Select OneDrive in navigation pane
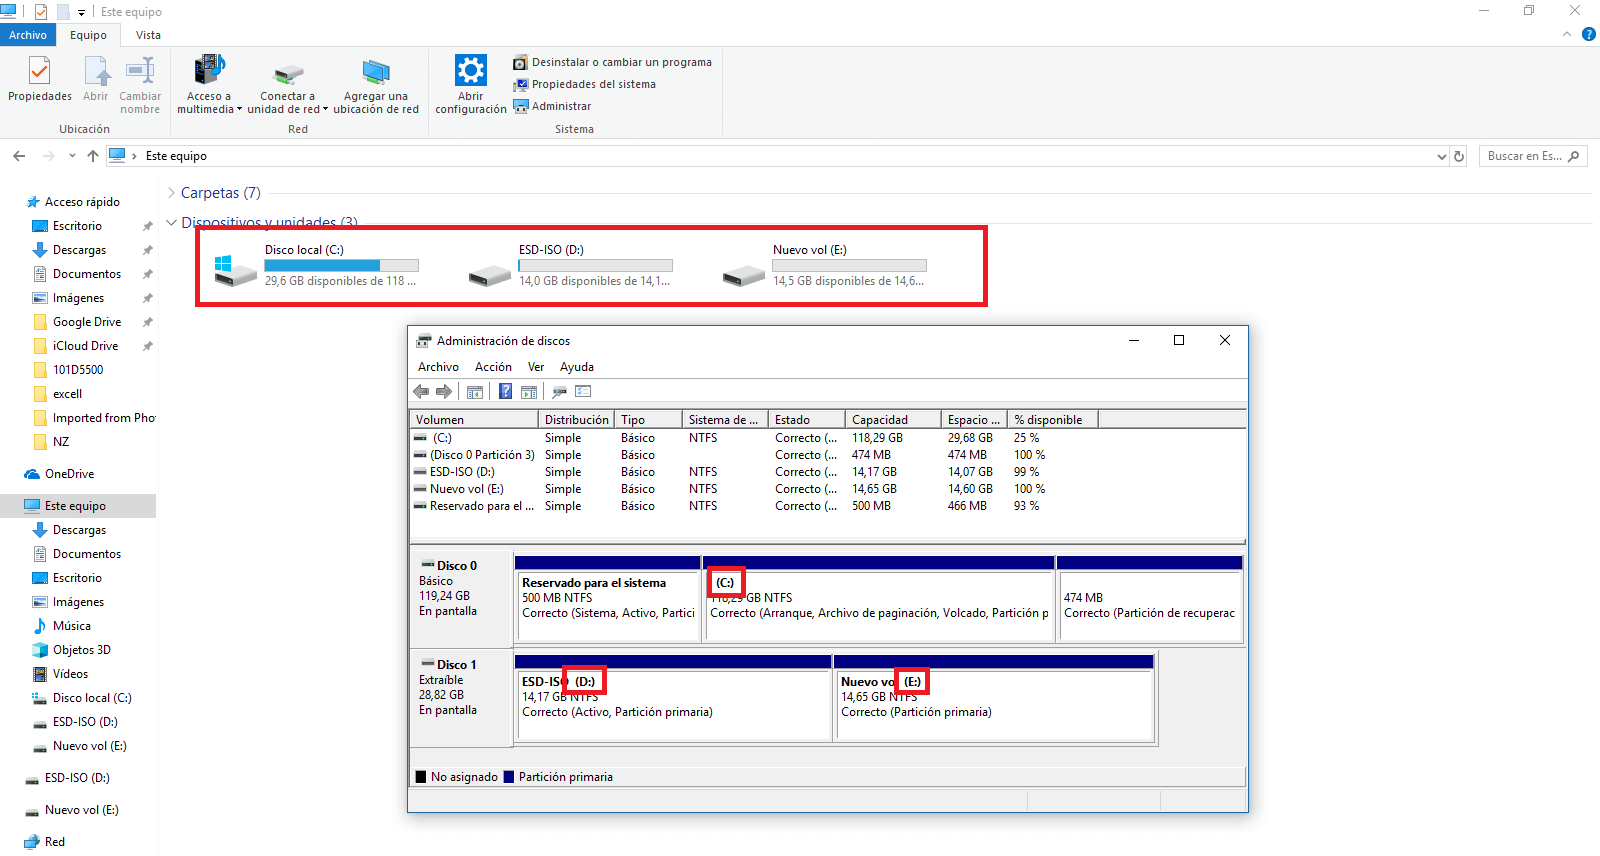 (x=69, y=474)
